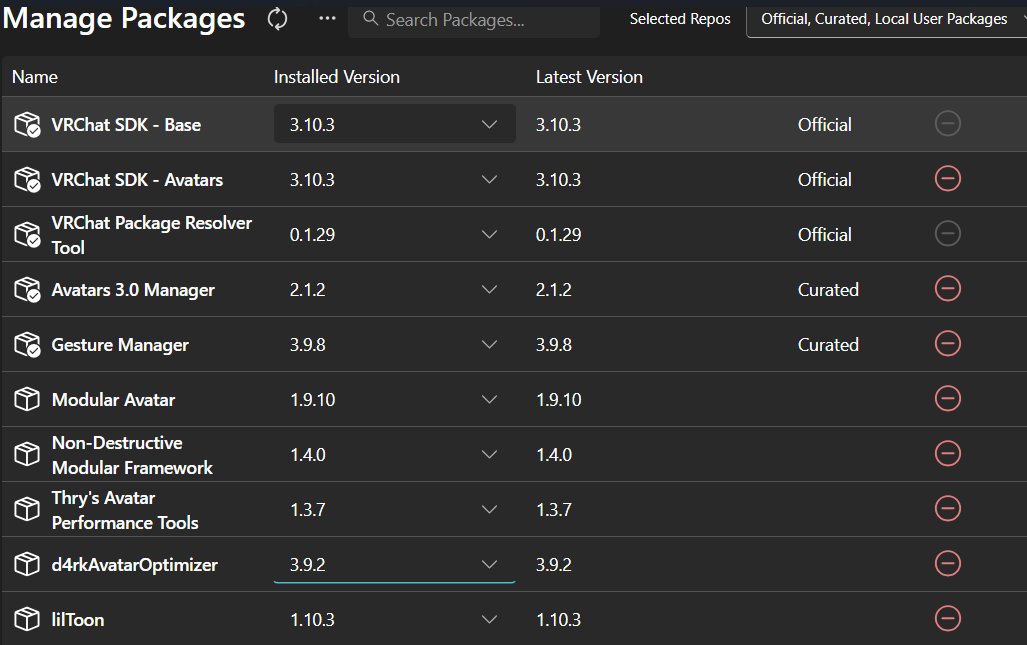Open version dropdown for Avatars 3.0 Manager
1027x645 pixels.
coord(394,289)
